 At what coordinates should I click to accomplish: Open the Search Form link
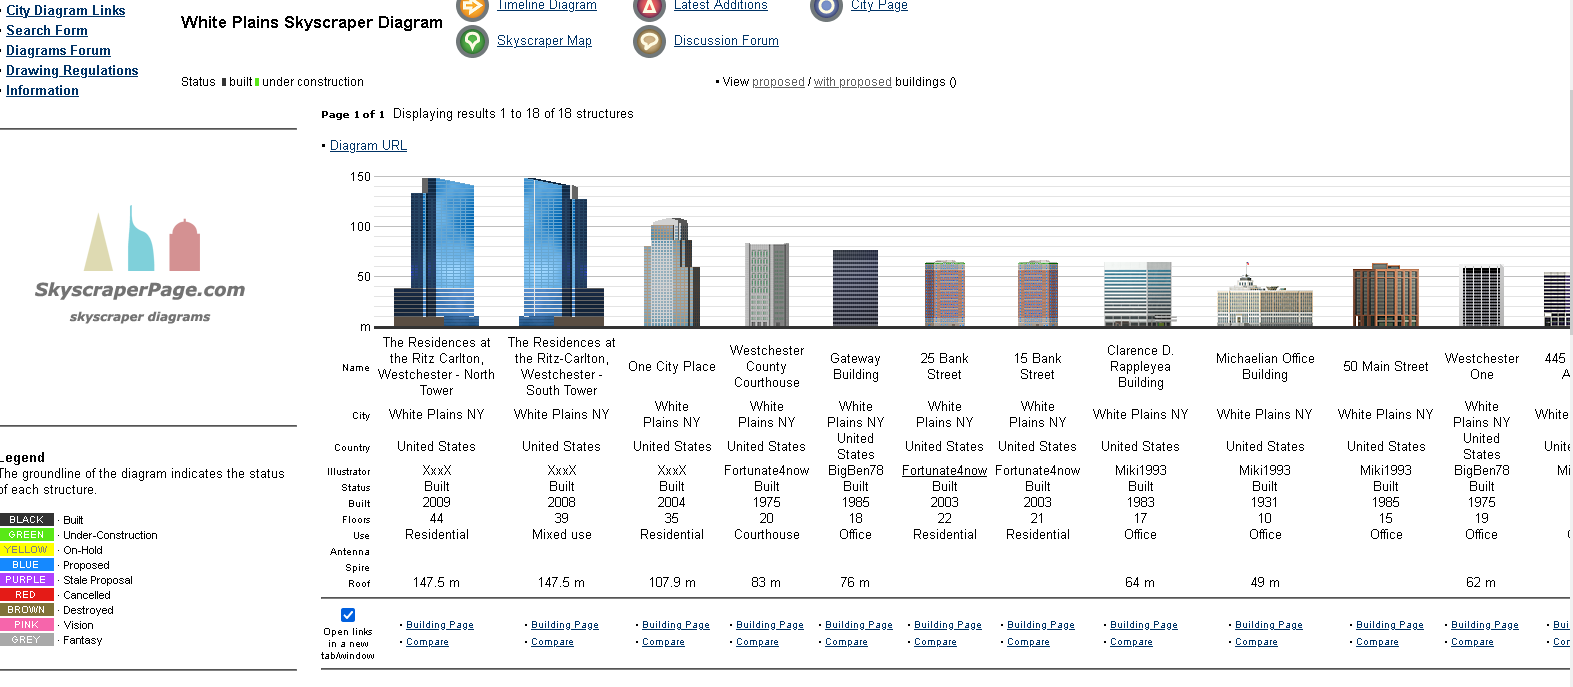[x=47, y=31]
